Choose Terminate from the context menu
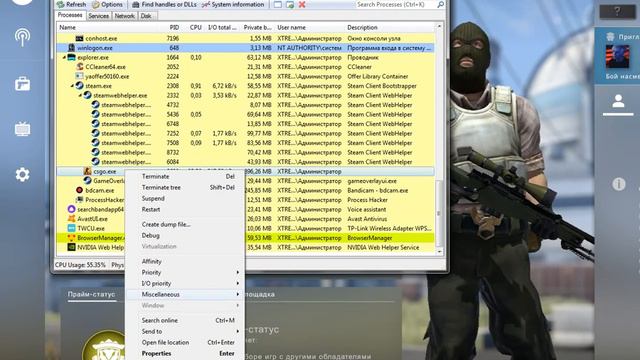This screenshot has height=360, width=640. [185, 176]
